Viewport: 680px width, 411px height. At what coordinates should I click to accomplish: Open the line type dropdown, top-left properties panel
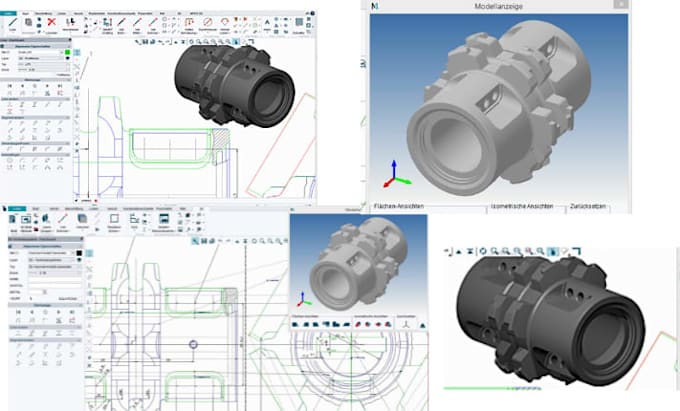point(43,64)
